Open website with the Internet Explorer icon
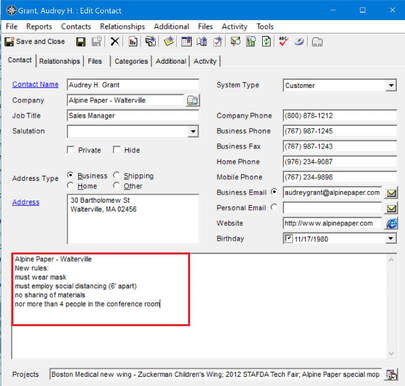The height and width of the screenshot is (386, 405). 391,223
